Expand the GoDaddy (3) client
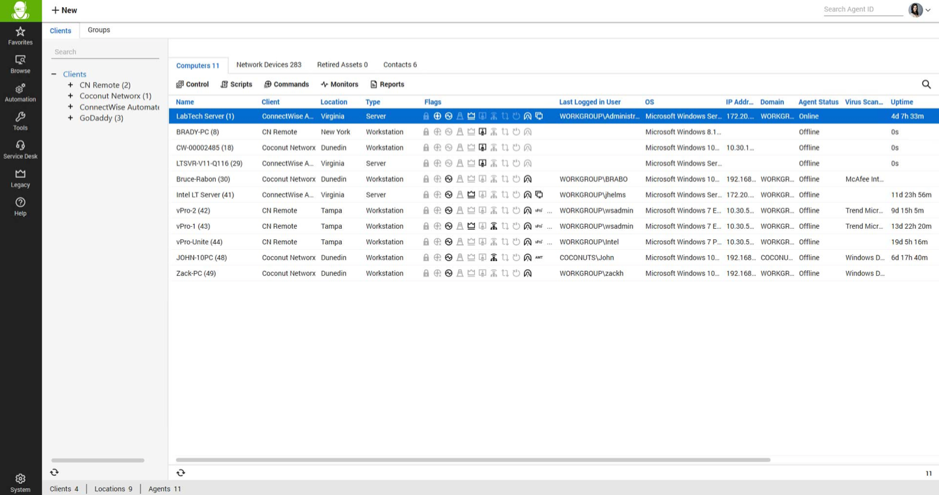This screenshot has height=495, width=939. pyautogui.click(x=70, y=118)
